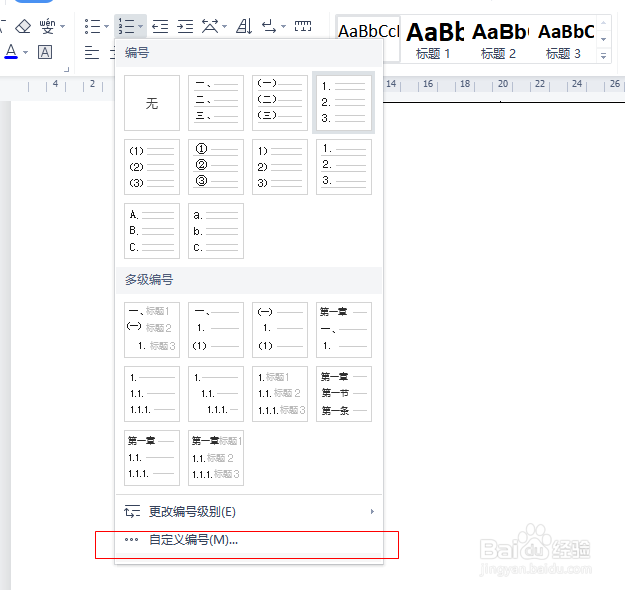Open font group dialog launcher corner icon
The image size is (625, 590).
(67, 70)
